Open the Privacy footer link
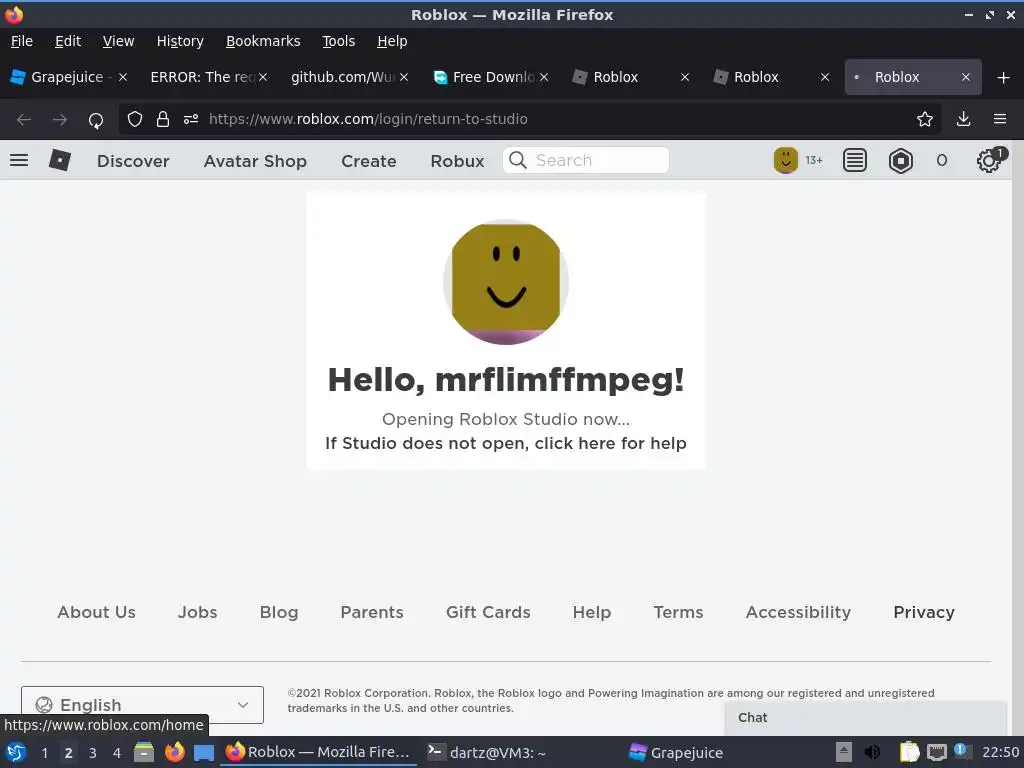The image size is (1024, 768). [x=923, y=612]
